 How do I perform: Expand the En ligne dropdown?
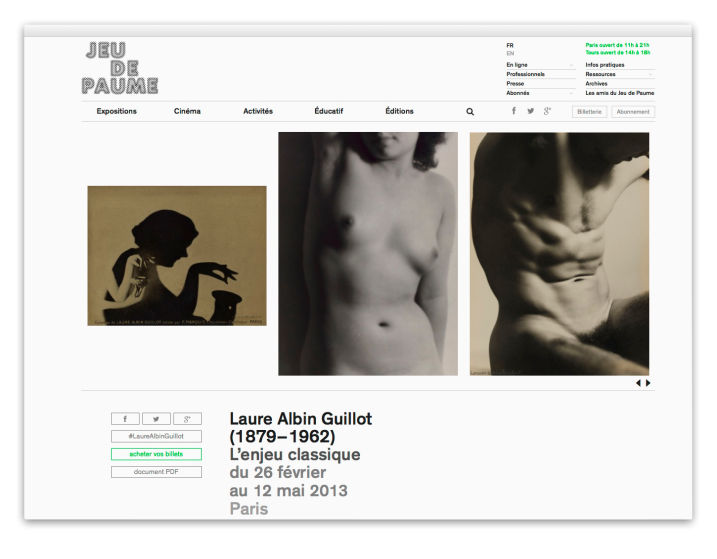point(540,65)
